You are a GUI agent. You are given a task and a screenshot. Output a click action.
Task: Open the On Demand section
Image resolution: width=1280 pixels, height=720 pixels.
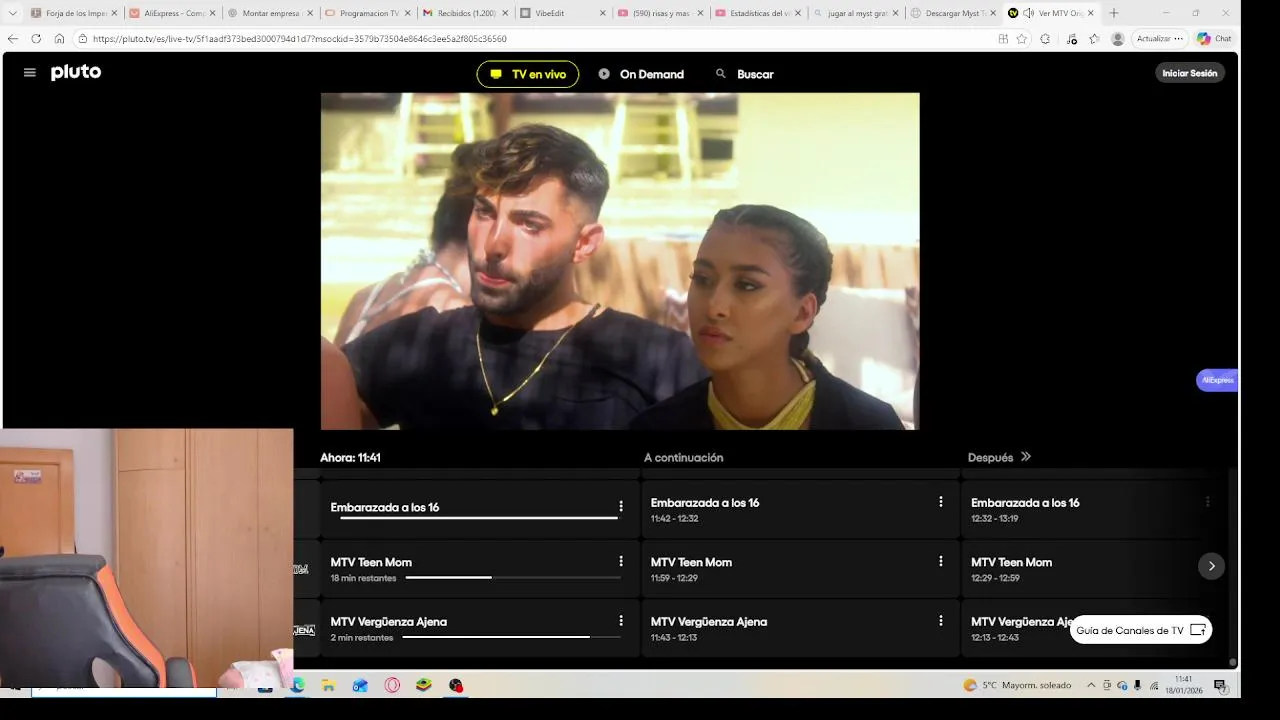(641, 74)
